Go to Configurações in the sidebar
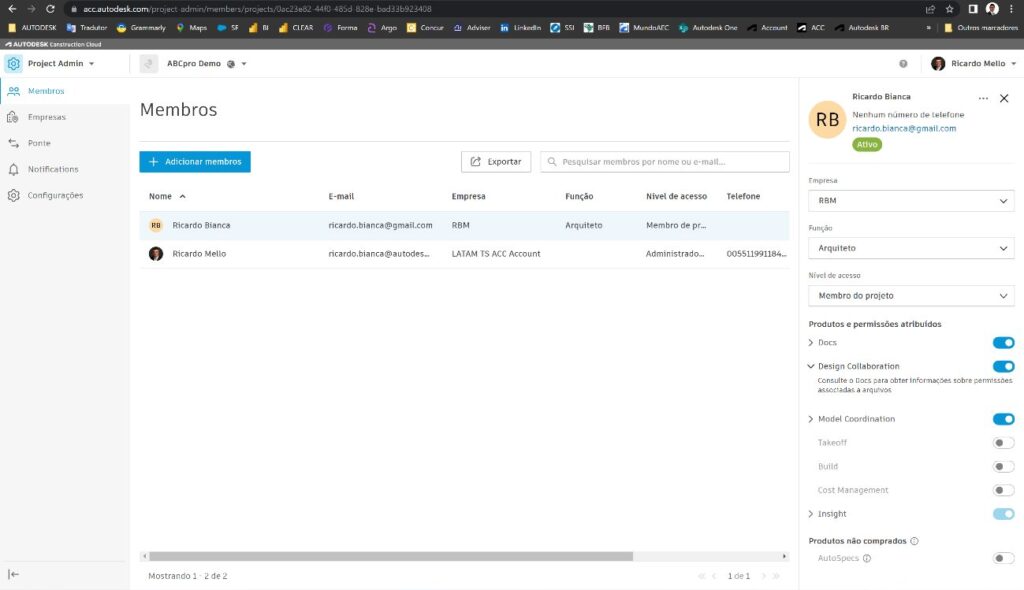 click(56, 195)
